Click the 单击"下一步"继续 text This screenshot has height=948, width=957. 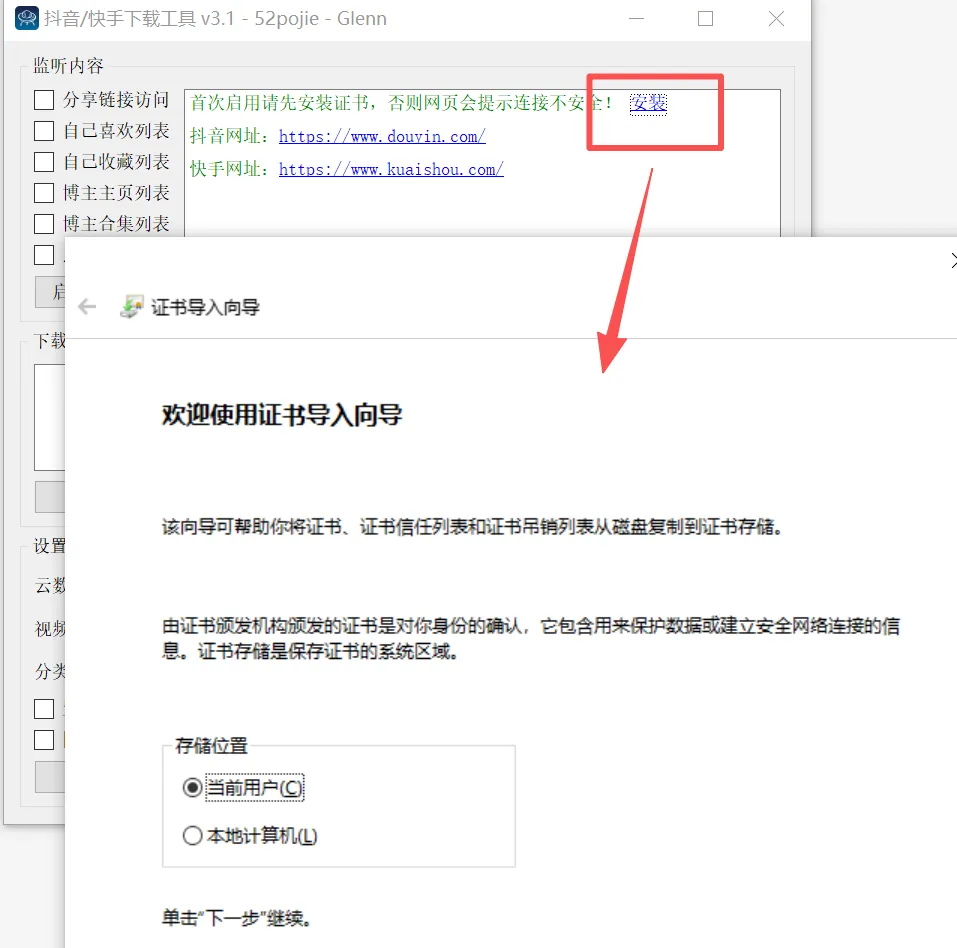click(237, 917)
